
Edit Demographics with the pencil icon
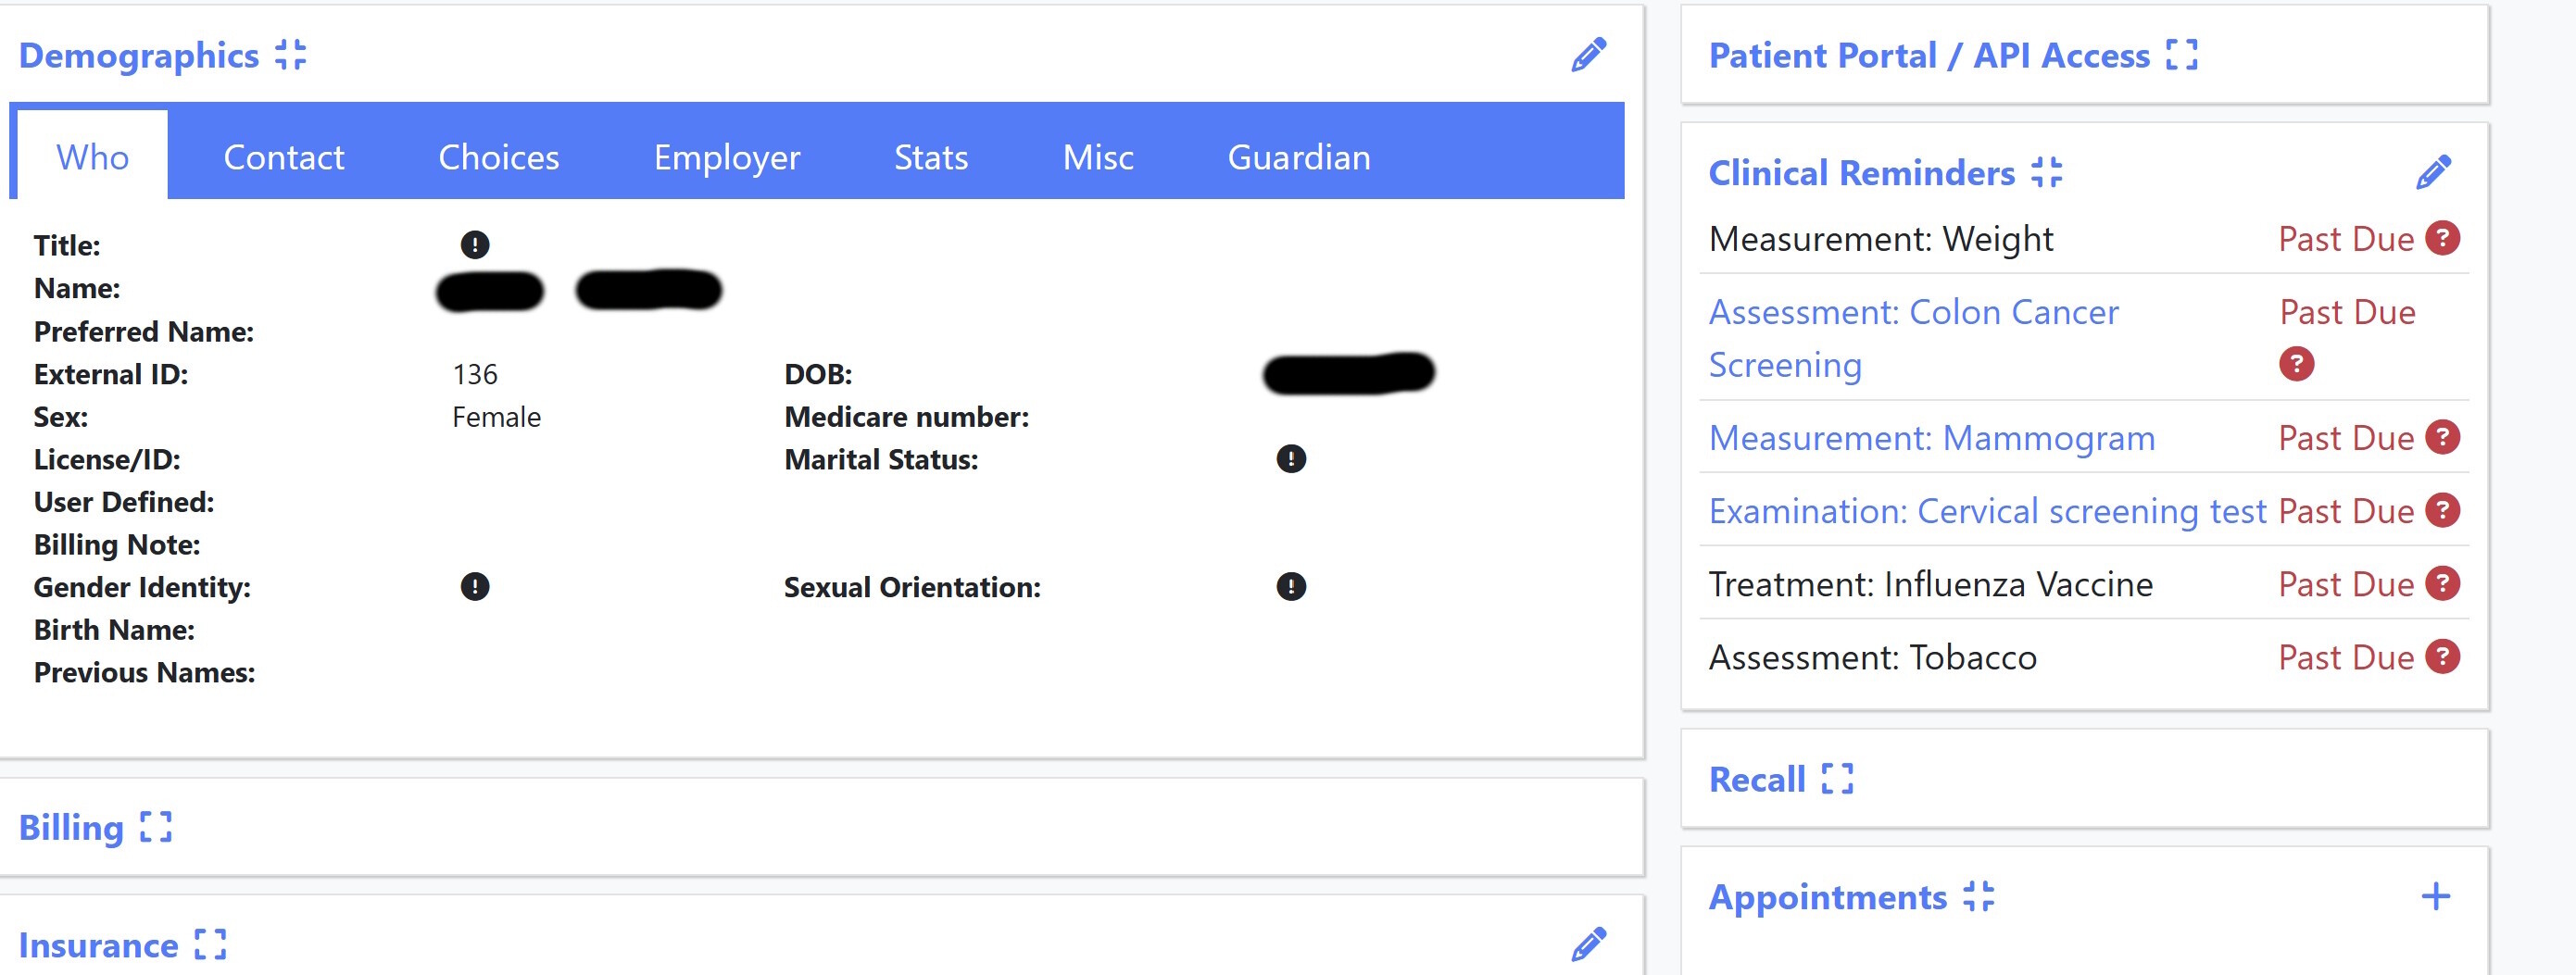coord(1588,55)
